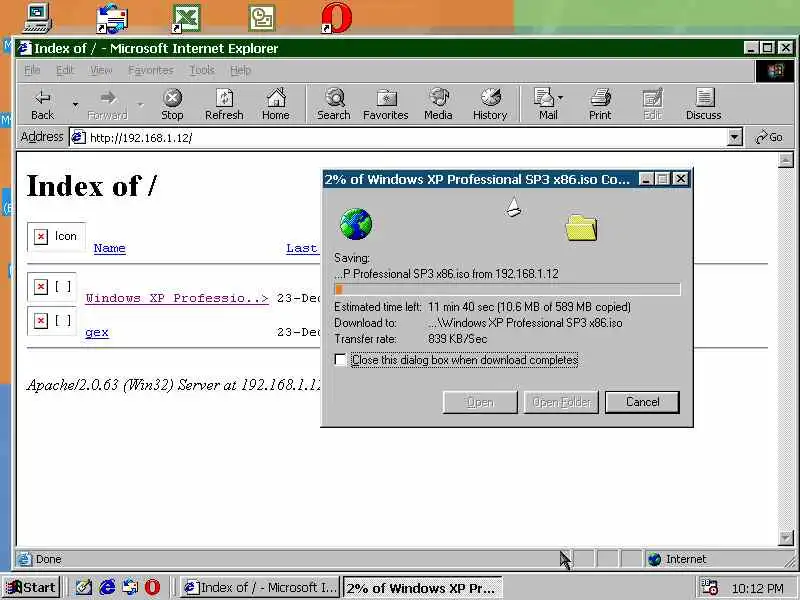The width and height of the screenshot is (800, 600).
Task: Open the Windows XP Professio.. file link
Action: click(x=177, y=298)
